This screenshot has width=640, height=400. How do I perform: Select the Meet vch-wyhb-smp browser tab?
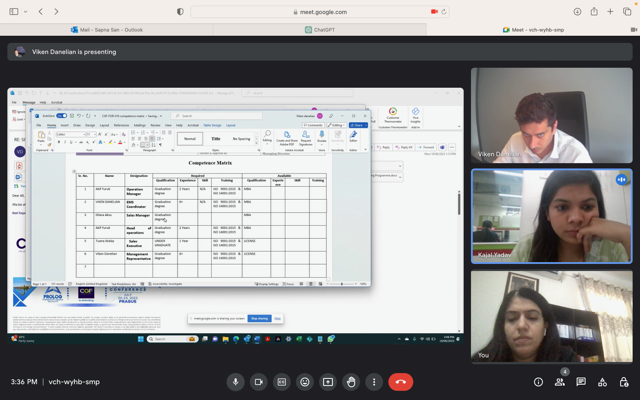click(533, 30)
